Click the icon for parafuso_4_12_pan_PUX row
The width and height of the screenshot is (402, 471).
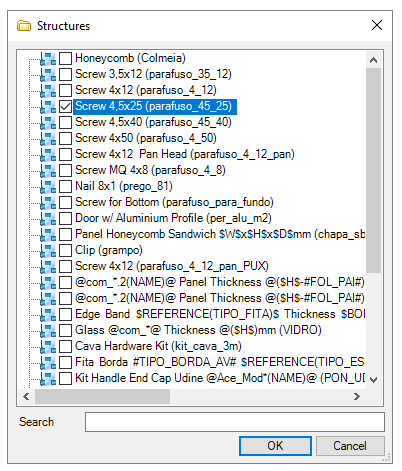48,266
